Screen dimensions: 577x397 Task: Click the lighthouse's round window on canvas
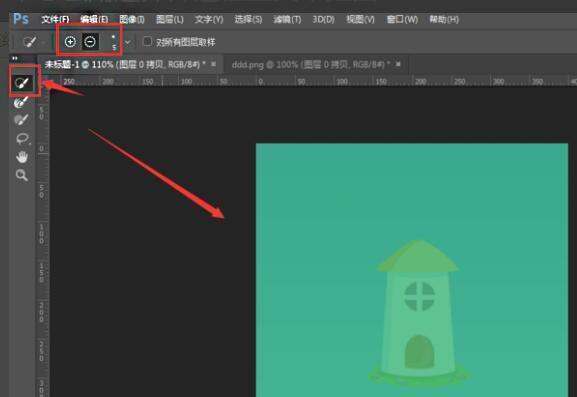coord(420,296)
